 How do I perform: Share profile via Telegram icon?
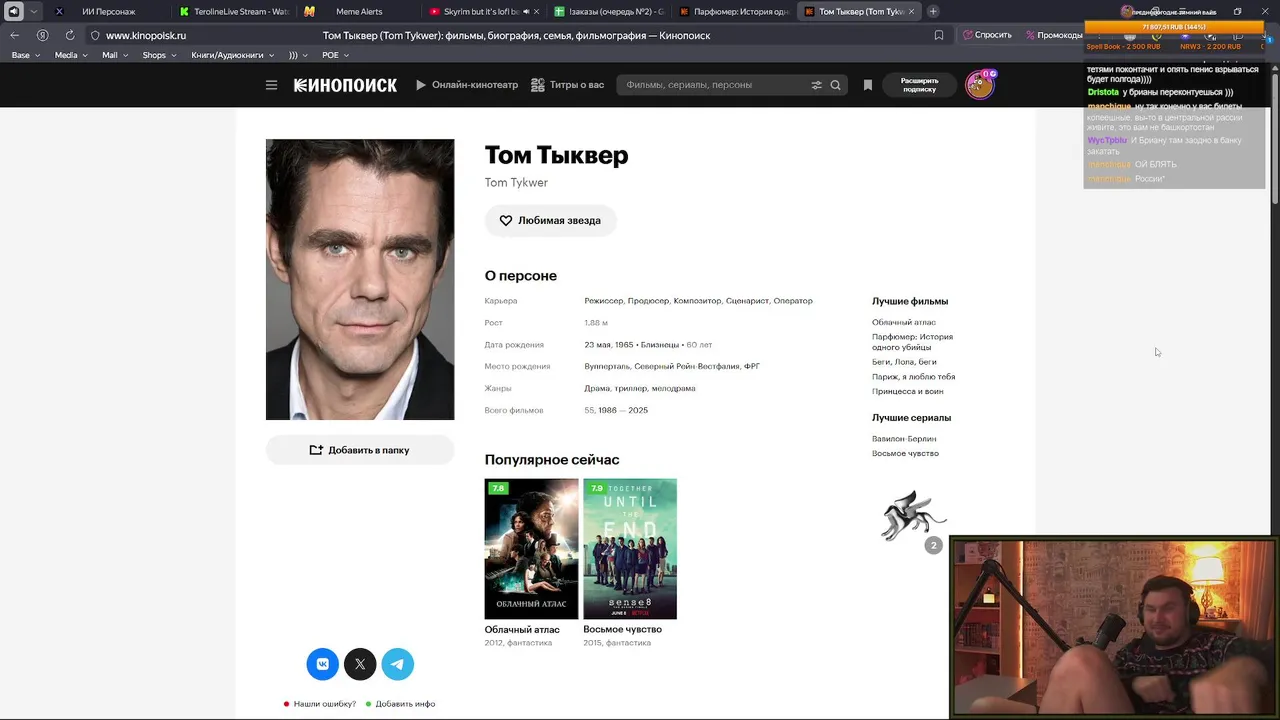(x=397, y=664)
